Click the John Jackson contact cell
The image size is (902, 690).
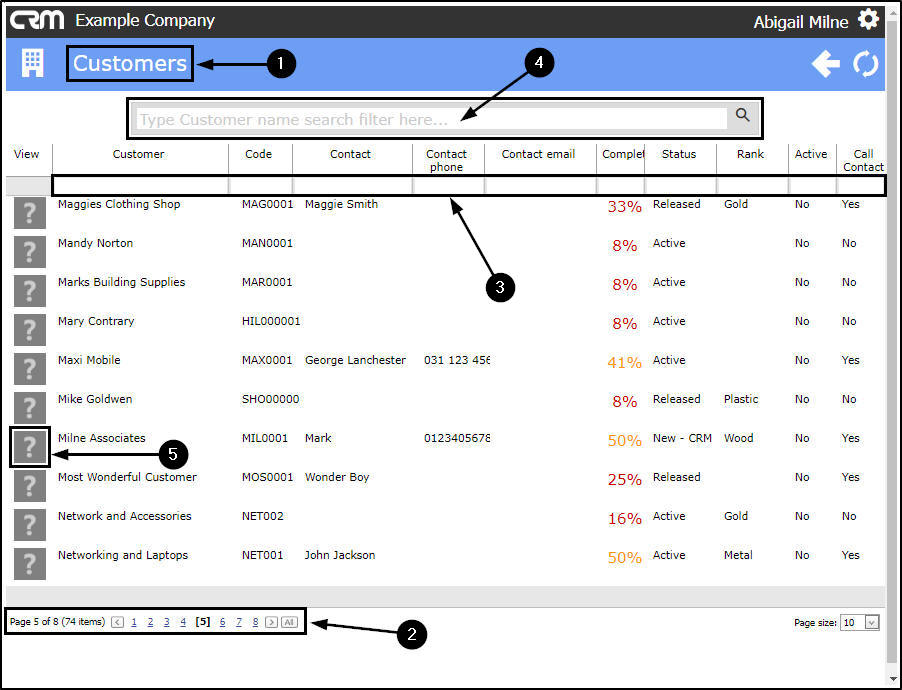[339, 555]
